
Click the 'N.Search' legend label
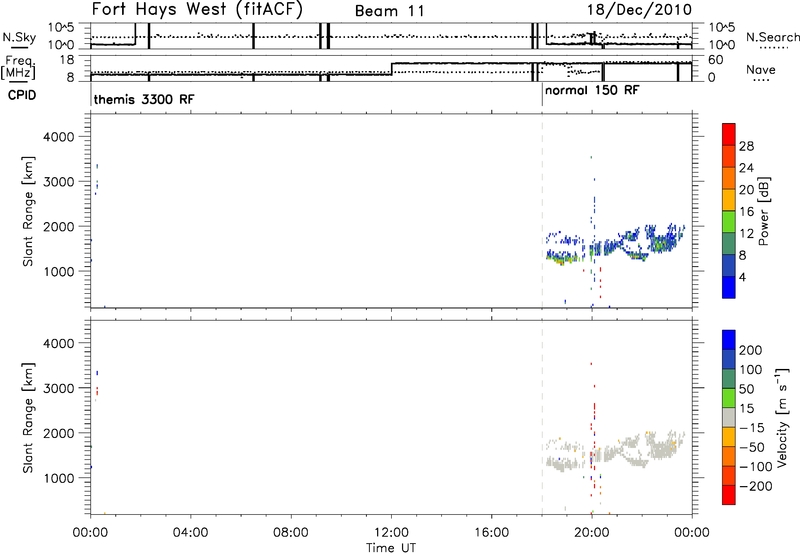[772, 37]
